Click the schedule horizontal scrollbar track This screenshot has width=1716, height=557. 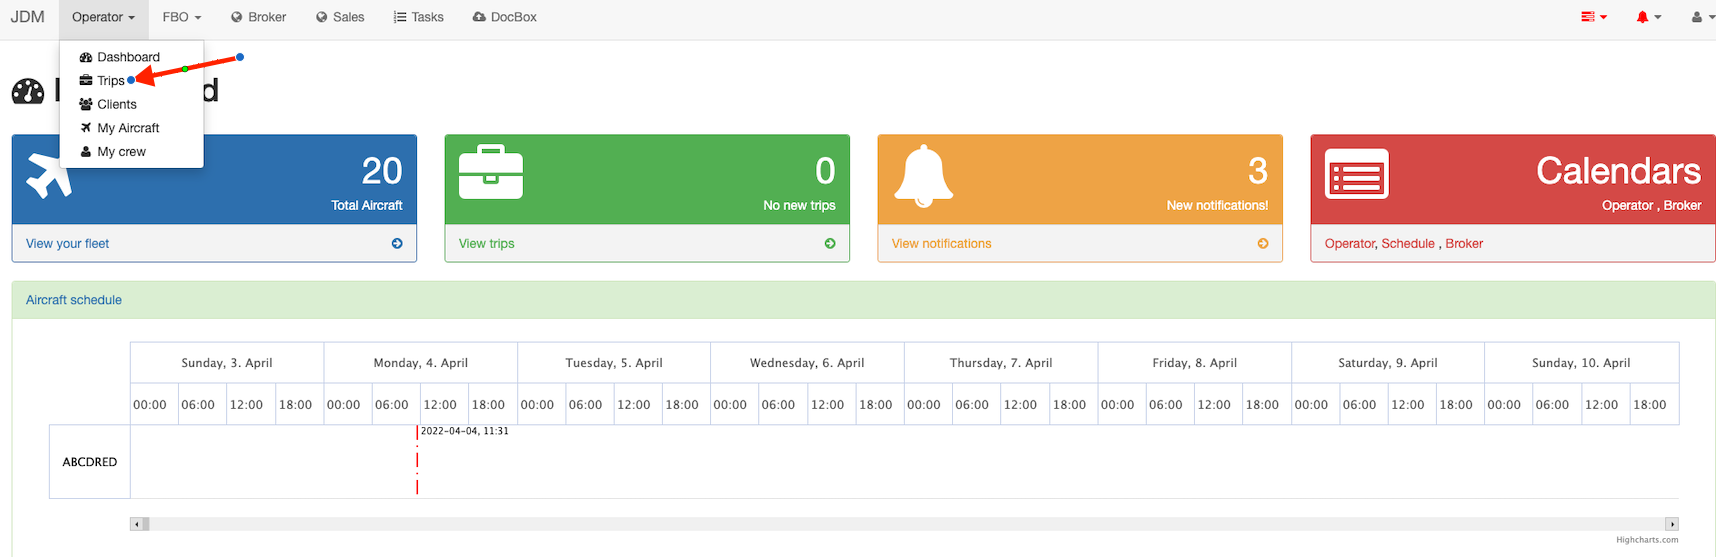tap(900, 524)
